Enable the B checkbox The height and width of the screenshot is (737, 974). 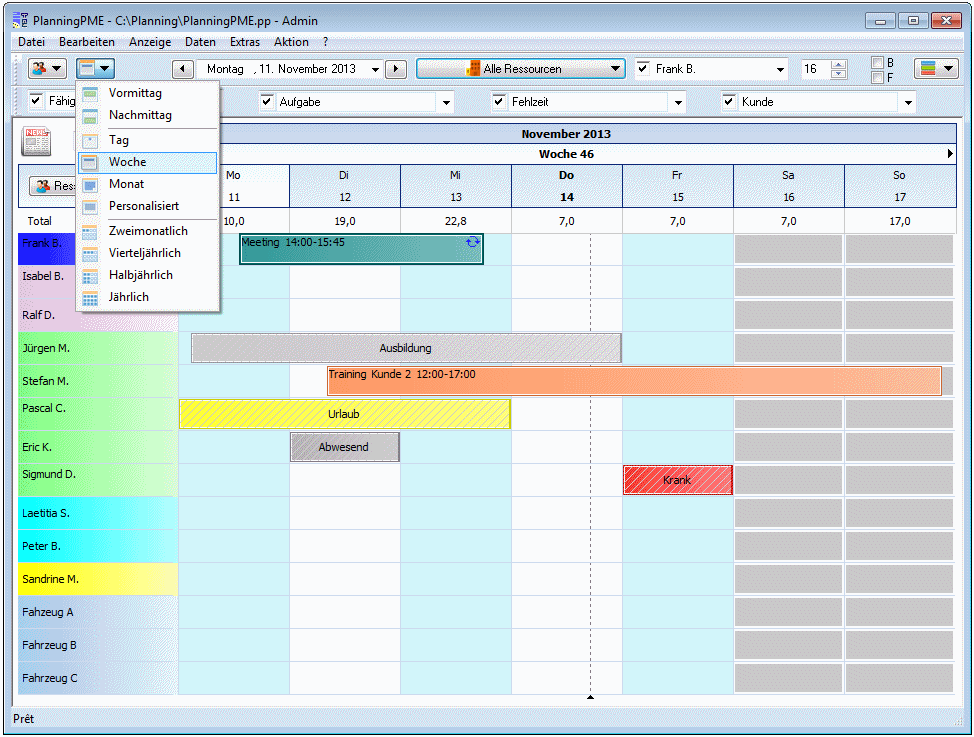point(877,62)
